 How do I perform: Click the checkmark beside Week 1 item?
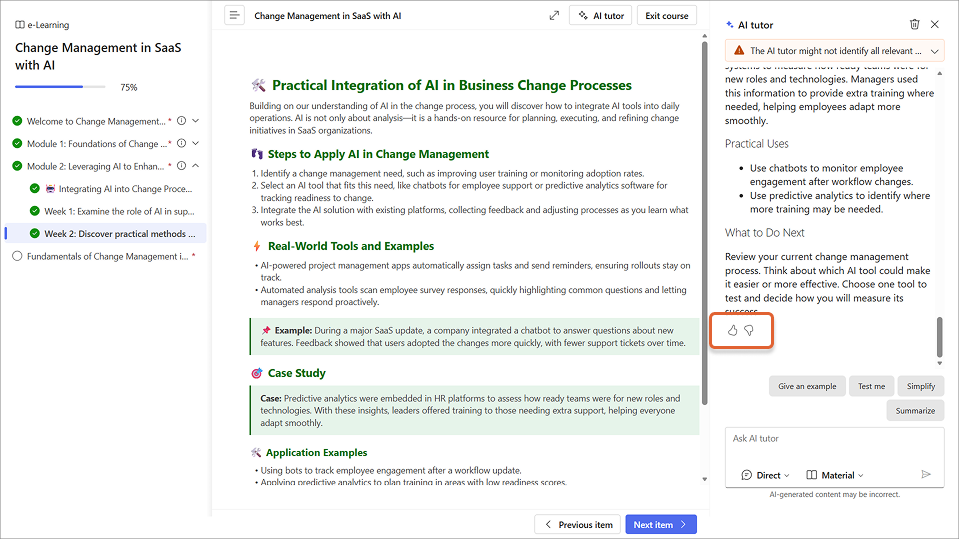pos(35,211)
